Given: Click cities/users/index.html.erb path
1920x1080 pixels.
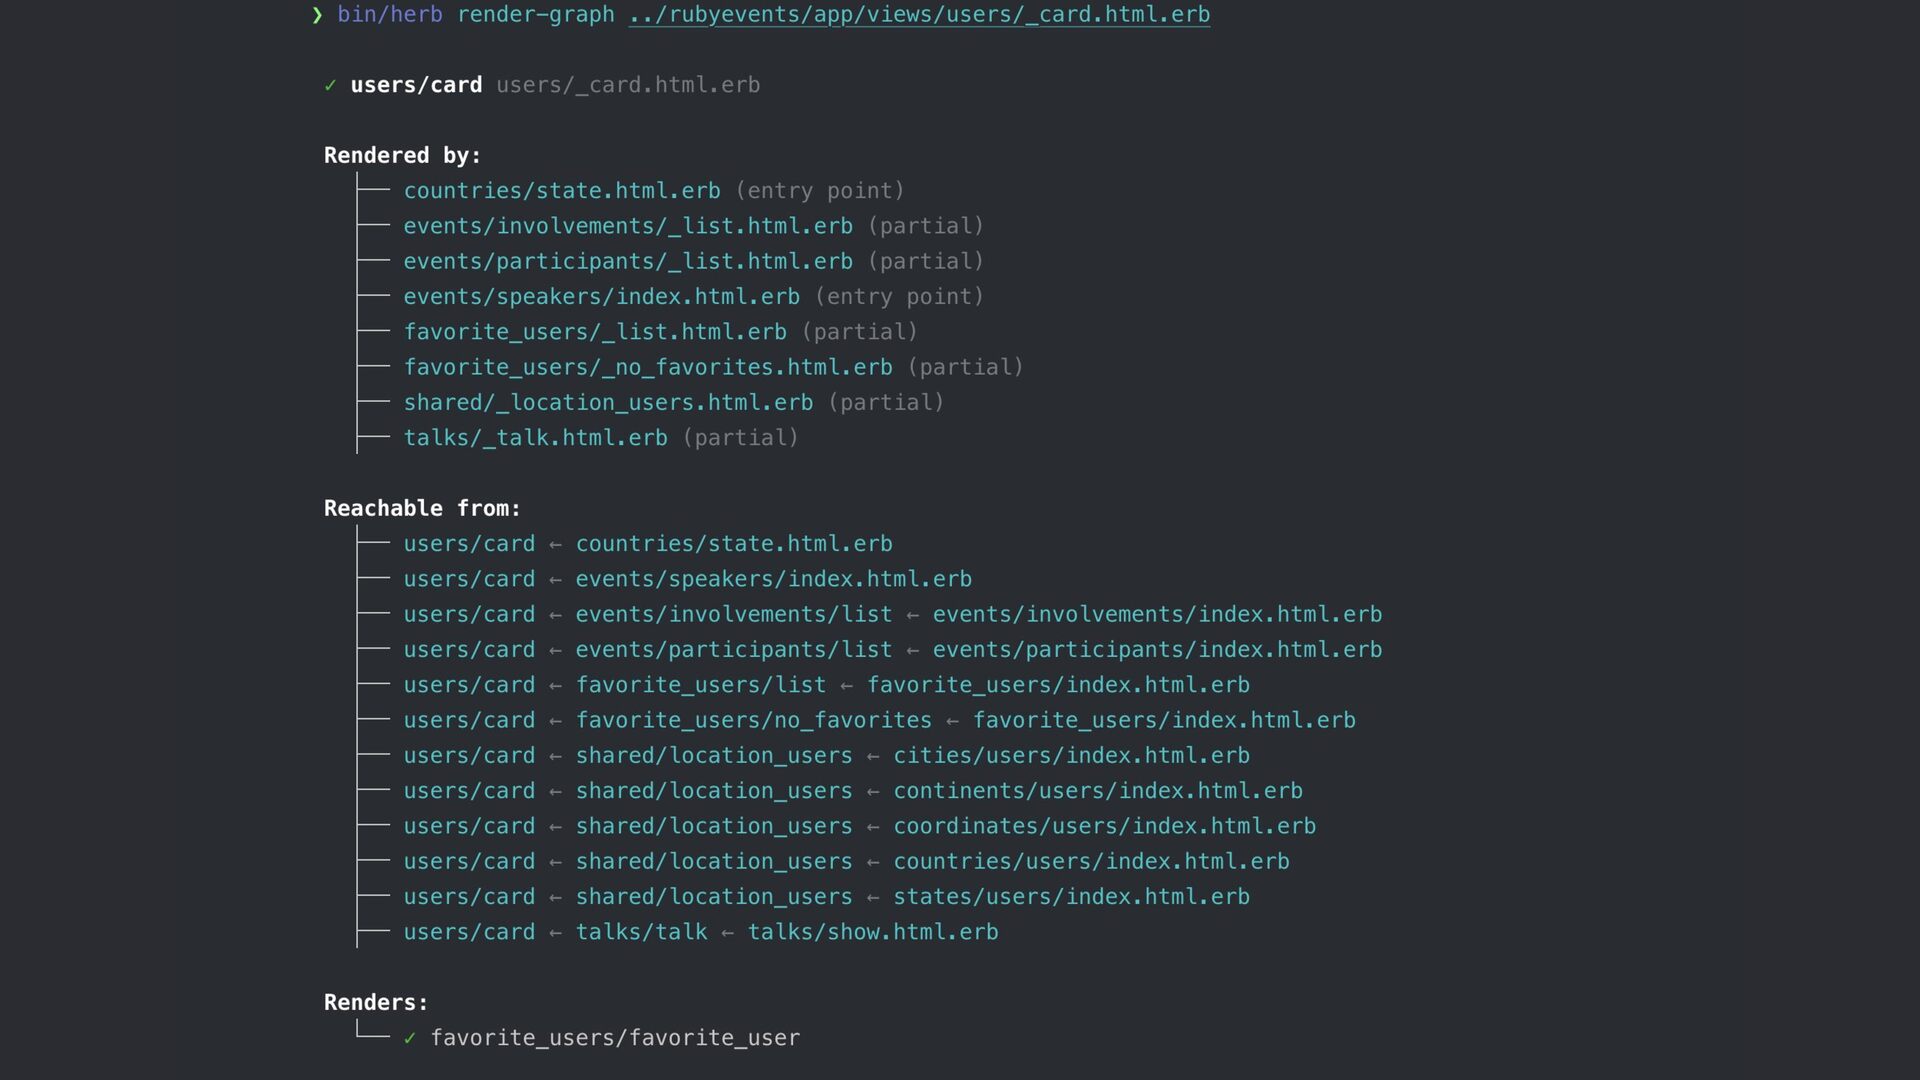Looking at the screenshot, I should (x=1070, y=756).
